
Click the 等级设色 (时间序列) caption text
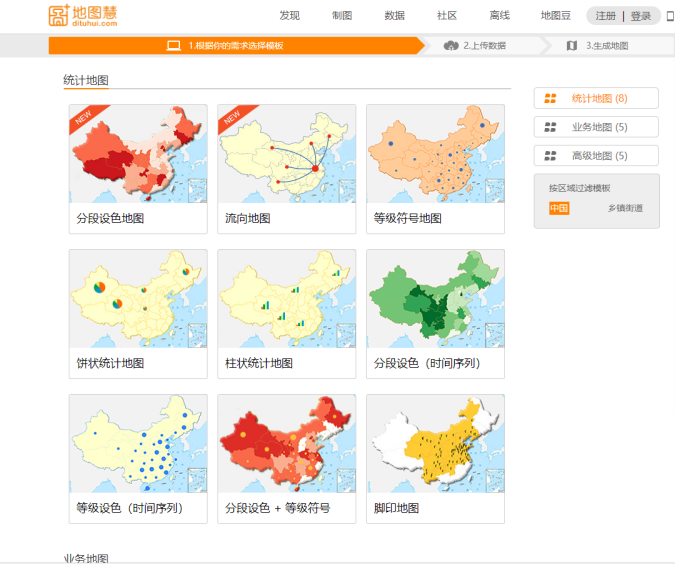pyautogui.click(x=130, y=508)
